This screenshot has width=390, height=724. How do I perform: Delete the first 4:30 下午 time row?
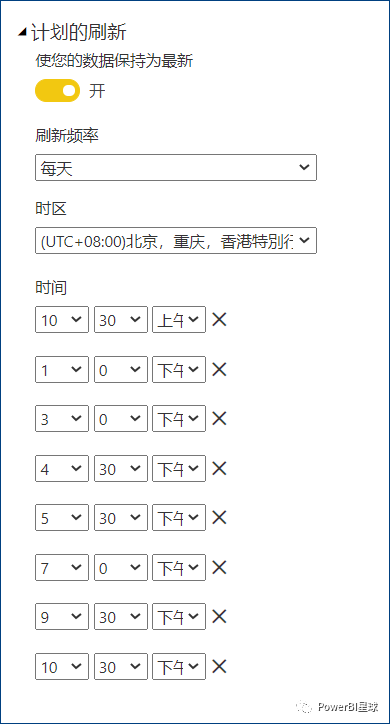pyautogui.click(x=219, y=468)
